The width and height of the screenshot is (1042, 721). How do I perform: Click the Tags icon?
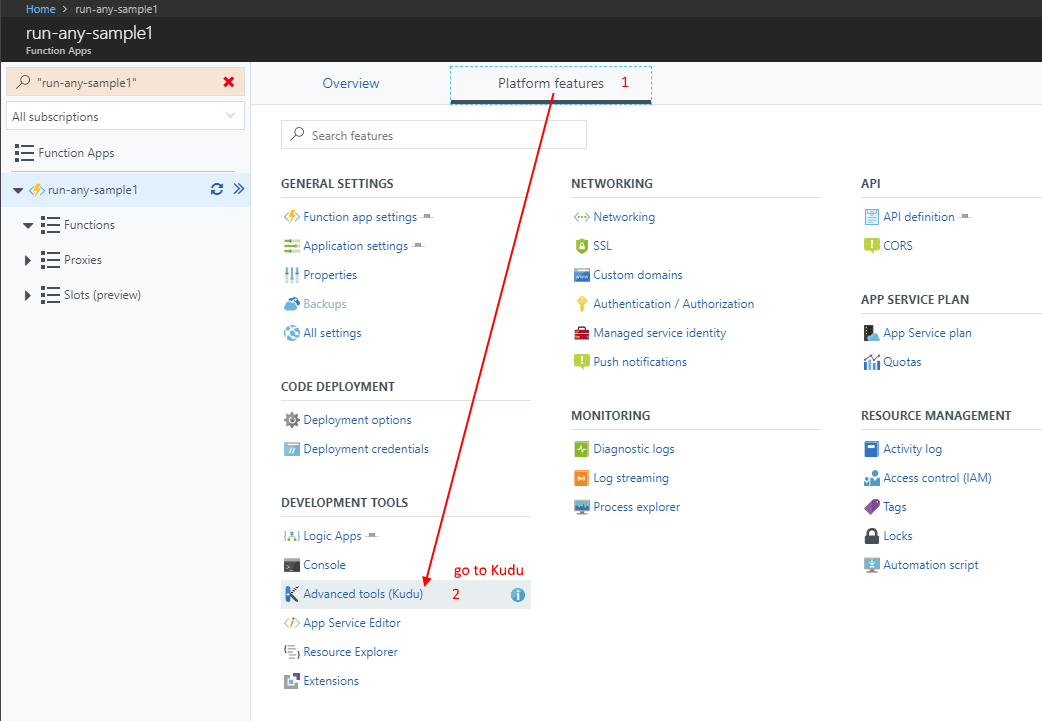871,507
